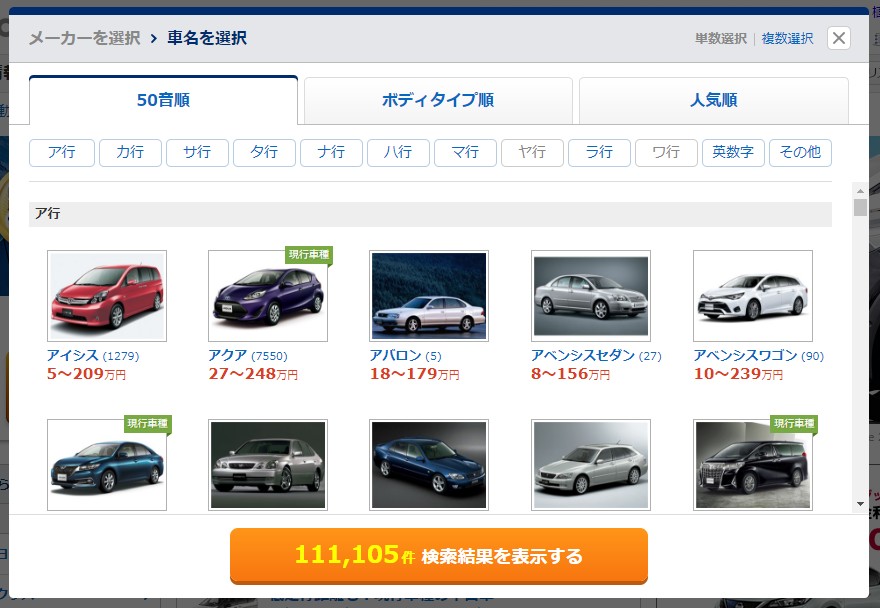Jump to ハ行 section

398,153
